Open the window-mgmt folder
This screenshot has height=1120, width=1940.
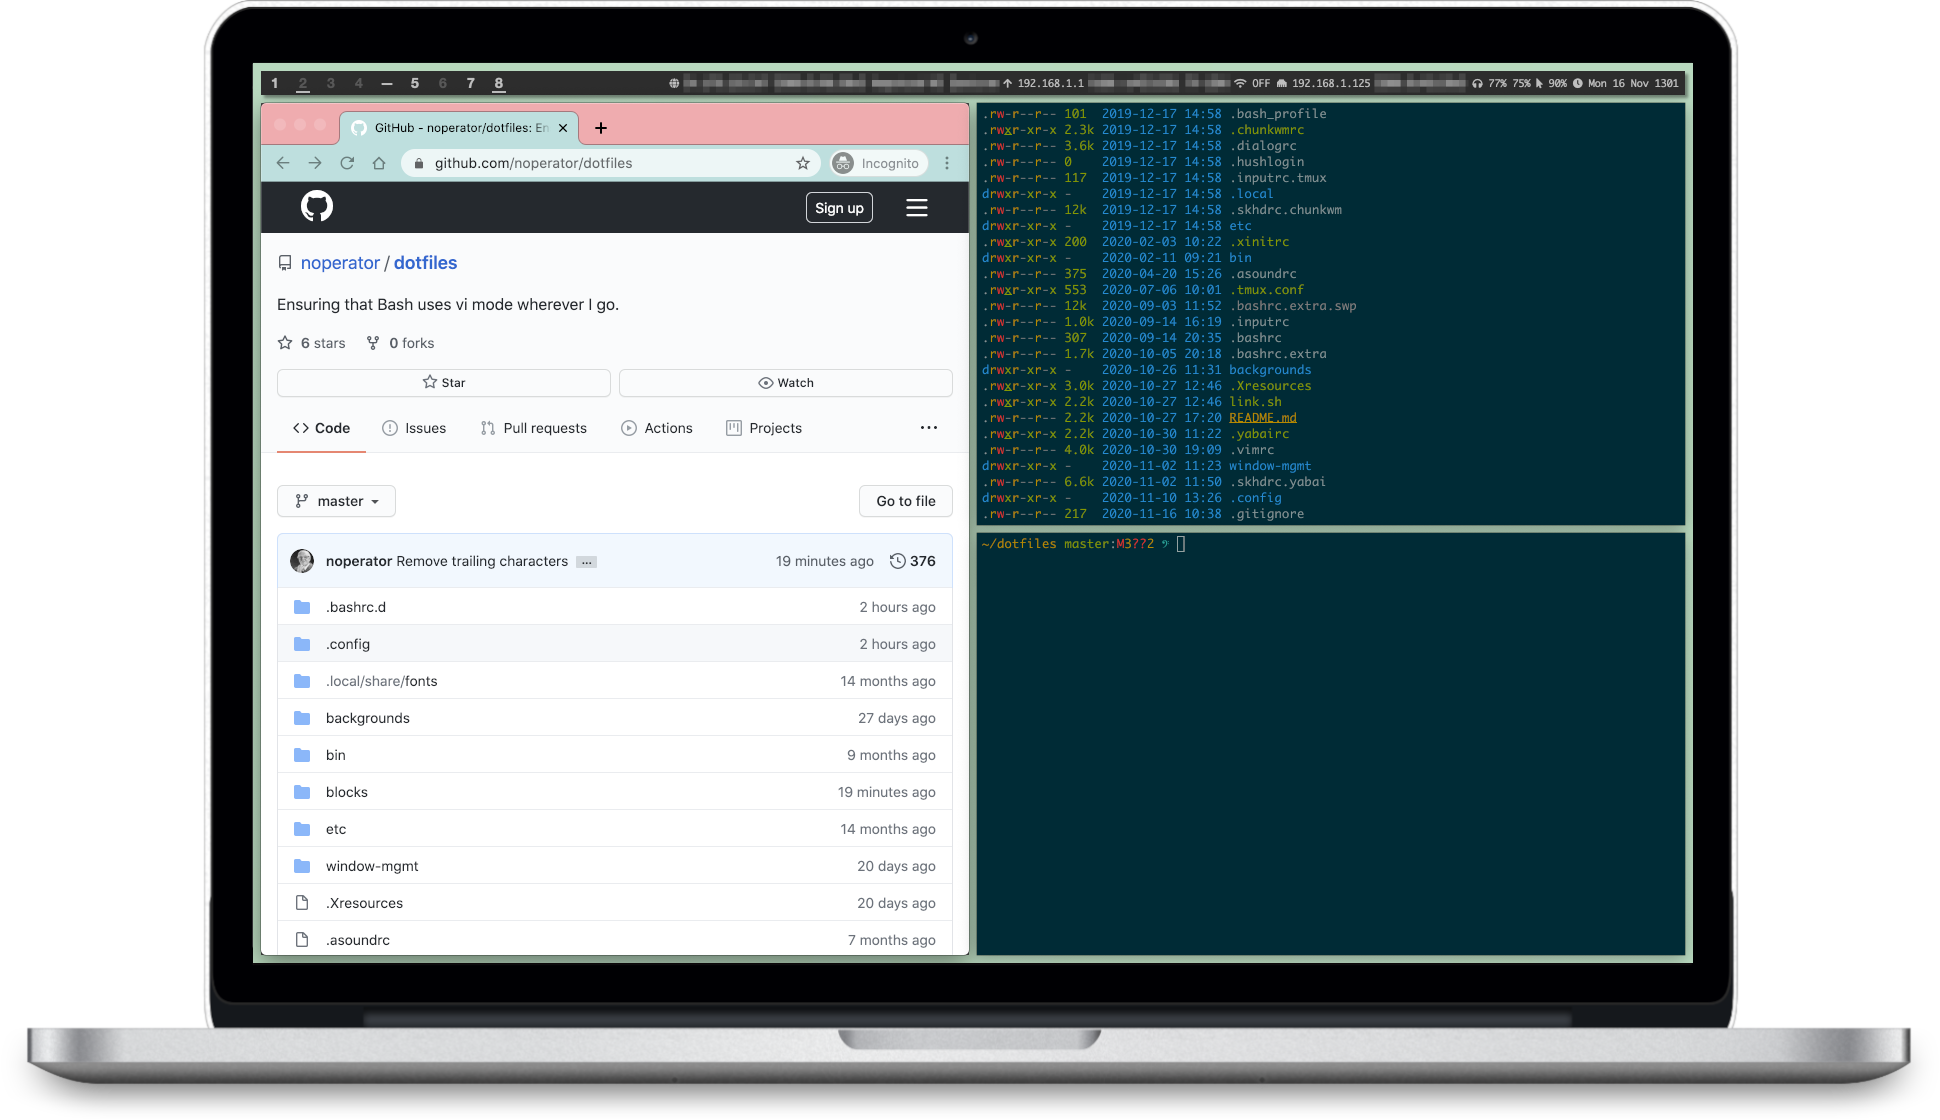[372, 866]
